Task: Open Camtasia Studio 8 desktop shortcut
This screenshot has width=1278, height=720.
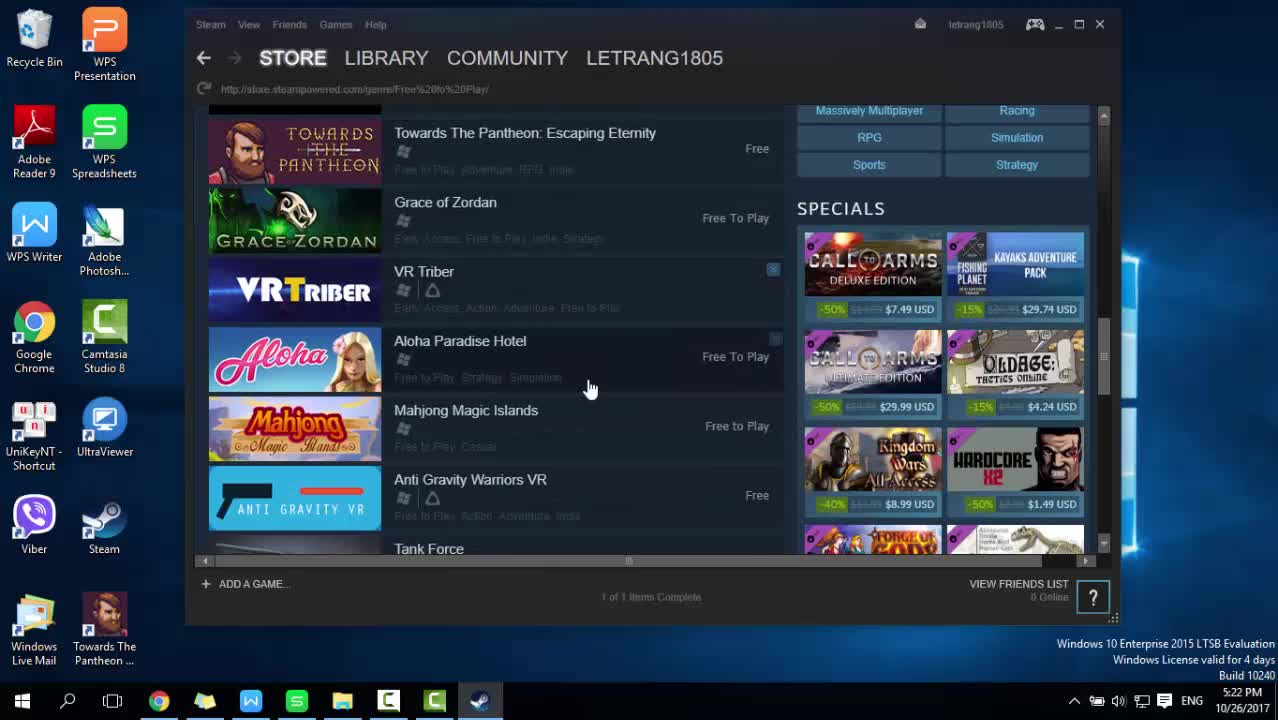Action: [104, 338]
